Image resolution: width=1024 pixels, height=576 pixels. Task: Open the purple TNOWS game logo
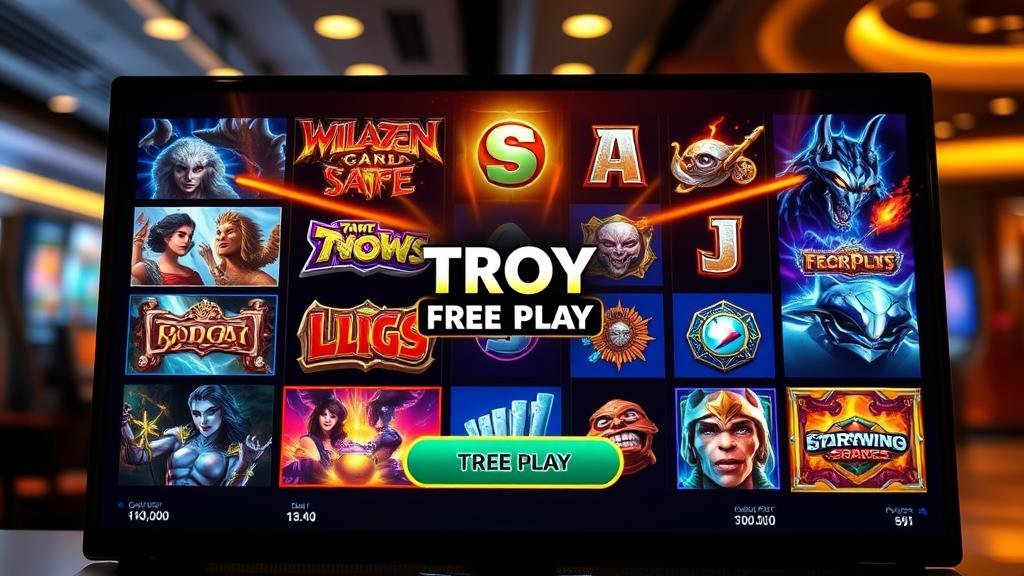pos(363,248)
